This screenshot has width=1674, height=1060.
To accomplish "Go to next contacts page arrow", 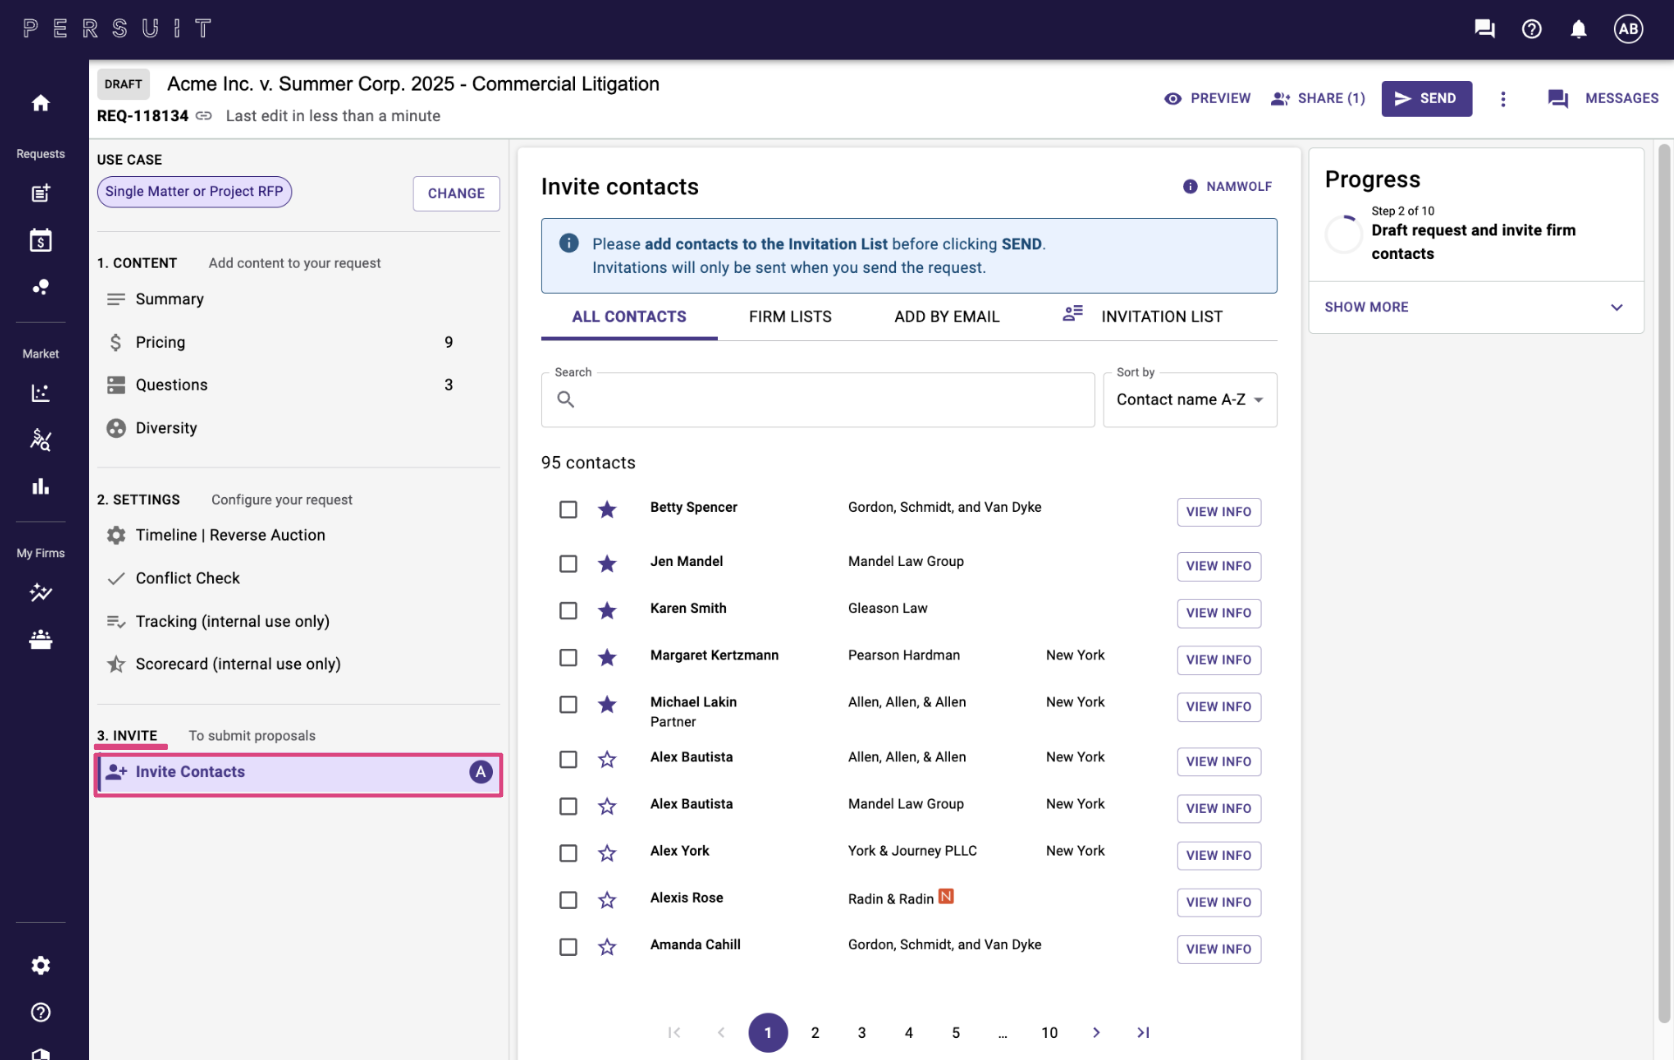I will (1096, 1033).
